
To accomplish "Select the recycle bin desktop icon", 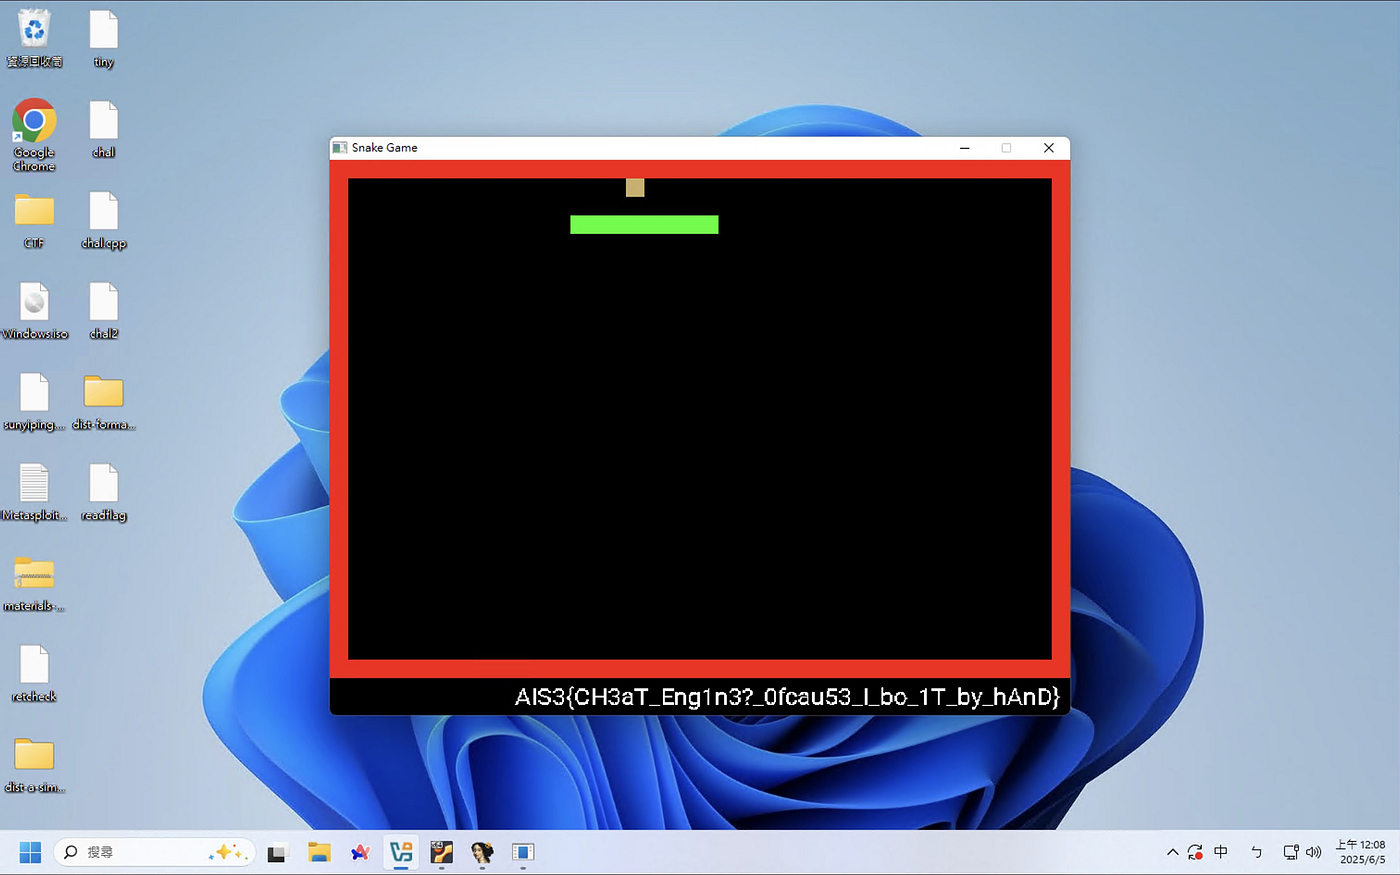I will point(34,38).
